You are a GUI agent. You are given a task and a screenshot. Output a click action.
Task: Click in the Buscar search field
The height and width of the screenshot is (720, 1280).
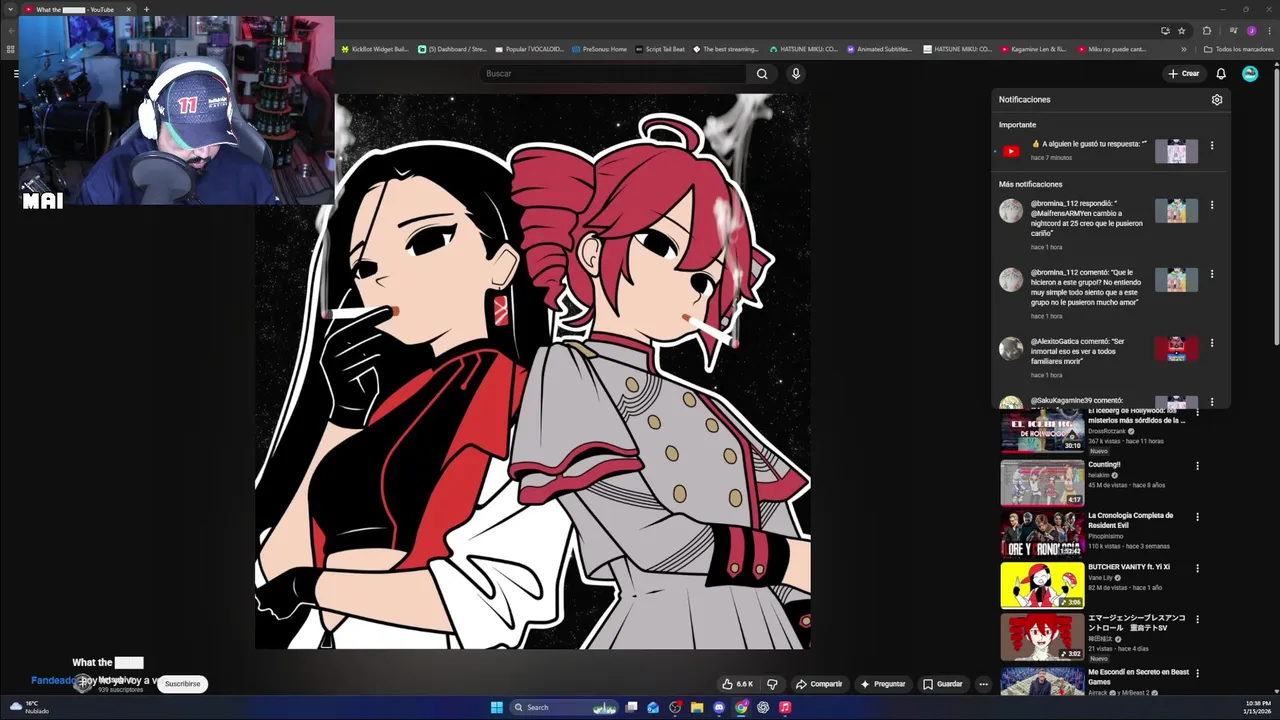pyautogui.click(x=612, y=73)
